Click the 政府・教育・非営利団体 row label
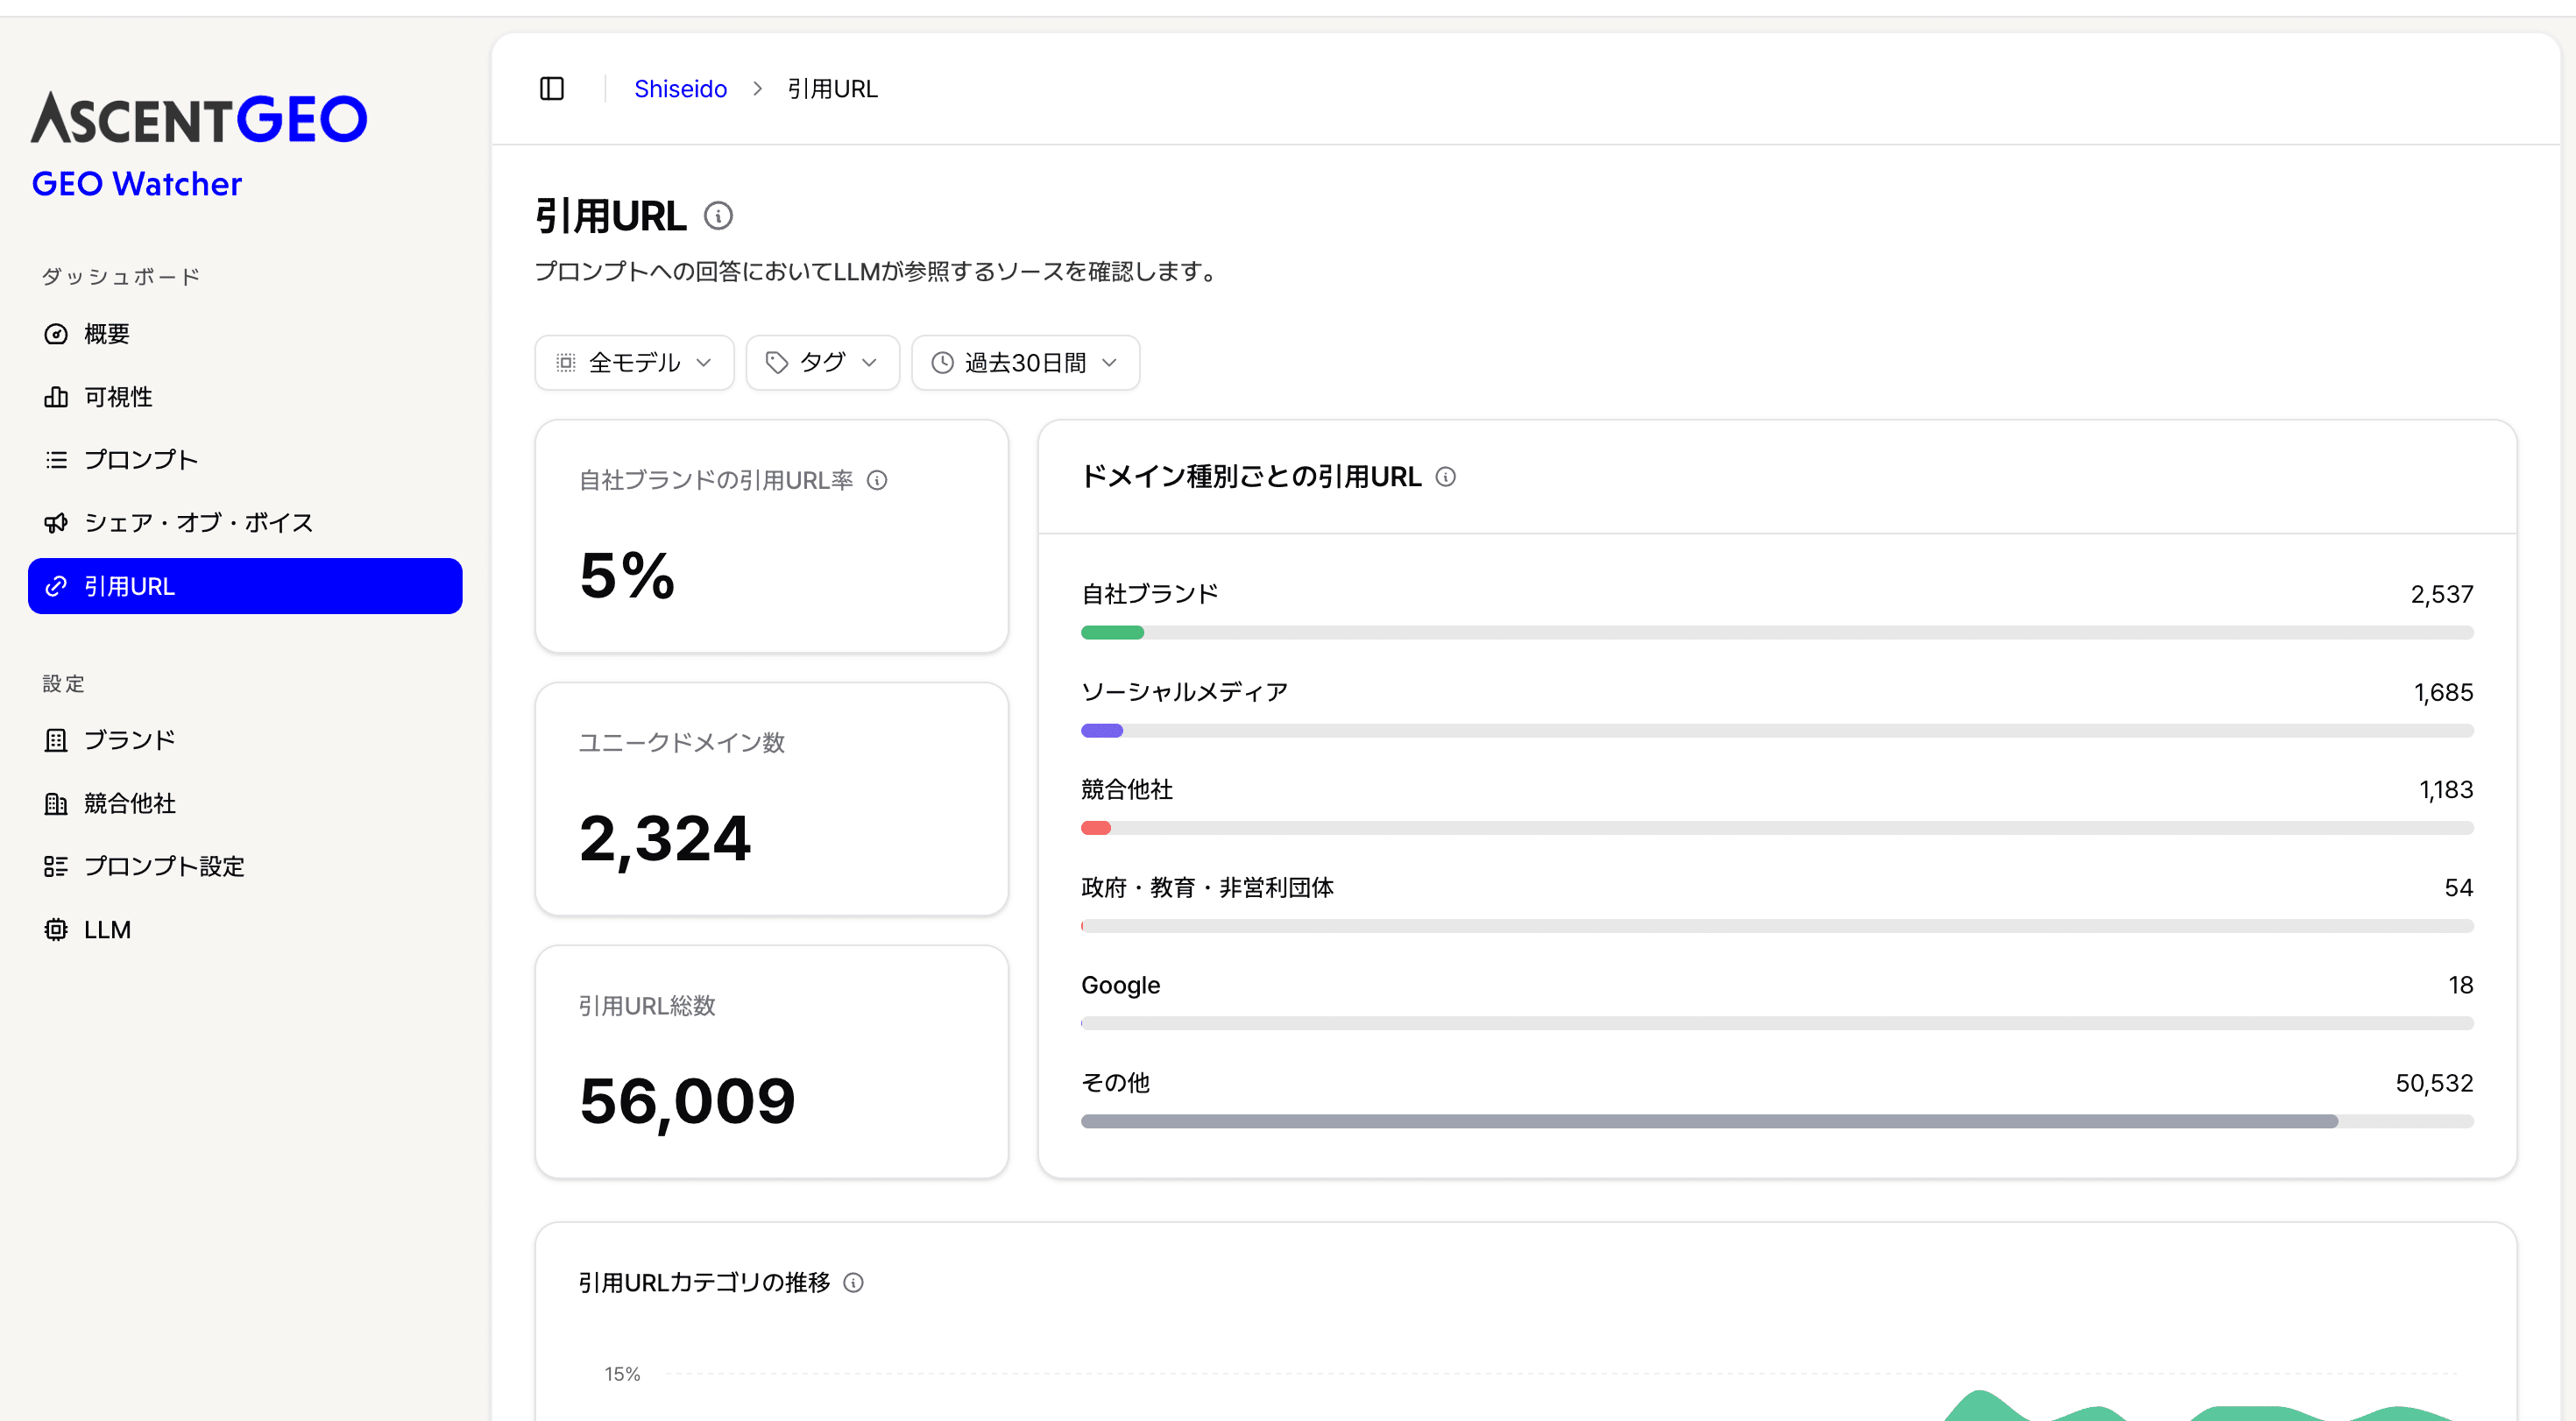Image resolution: width=2576 pixels, height=1421 pixels. click(1208, 888)
